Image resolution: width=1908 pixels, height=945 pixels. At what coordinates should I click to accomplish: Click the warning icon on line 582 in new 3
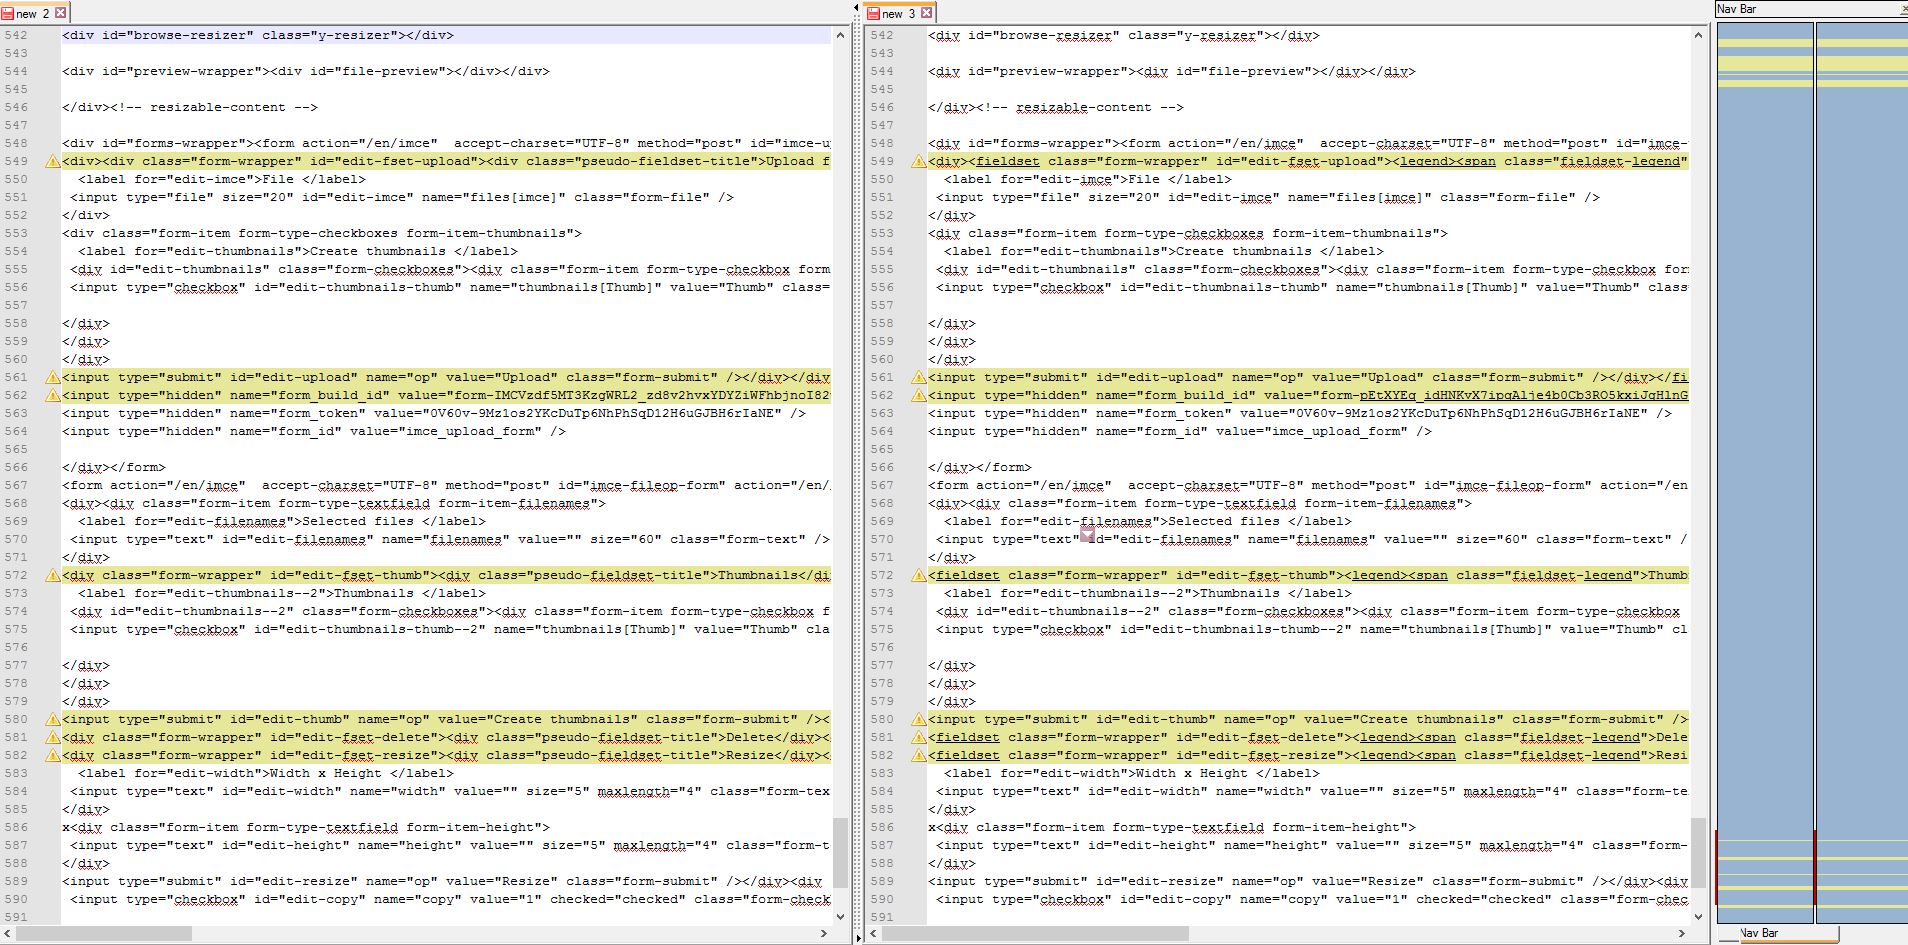[918, 755]
